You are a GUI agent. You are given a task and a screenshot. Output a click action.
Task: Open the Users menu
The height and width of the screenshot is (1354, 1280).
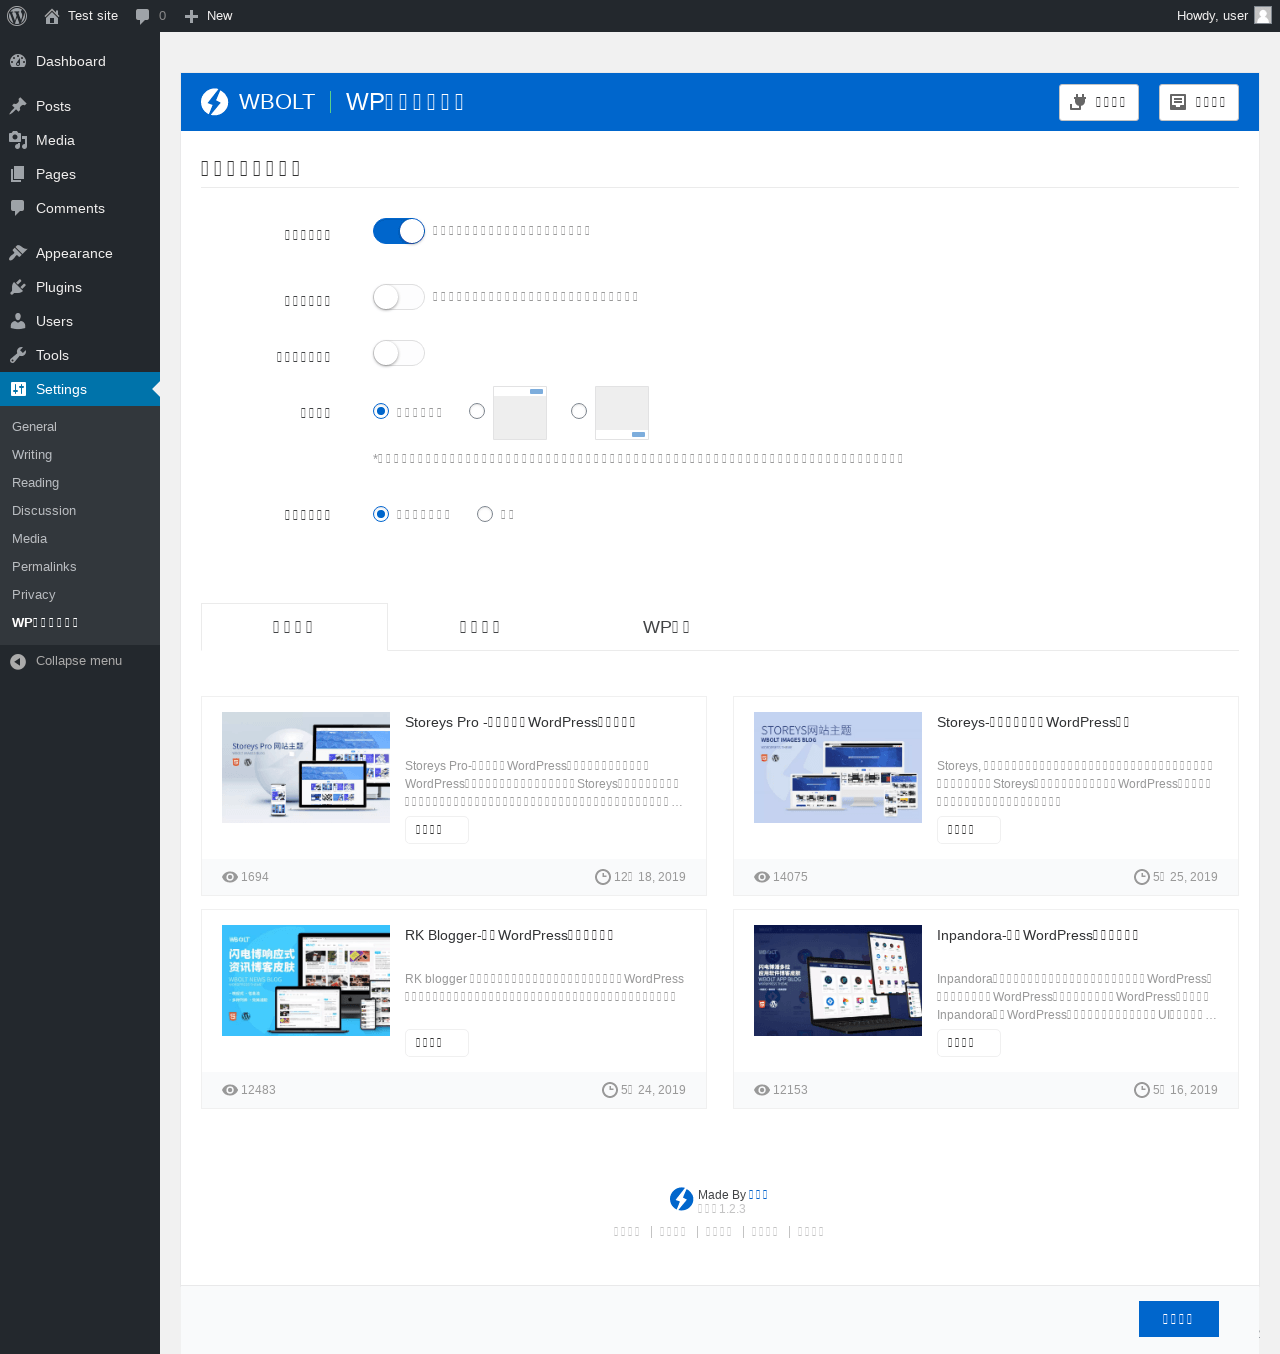80,321
